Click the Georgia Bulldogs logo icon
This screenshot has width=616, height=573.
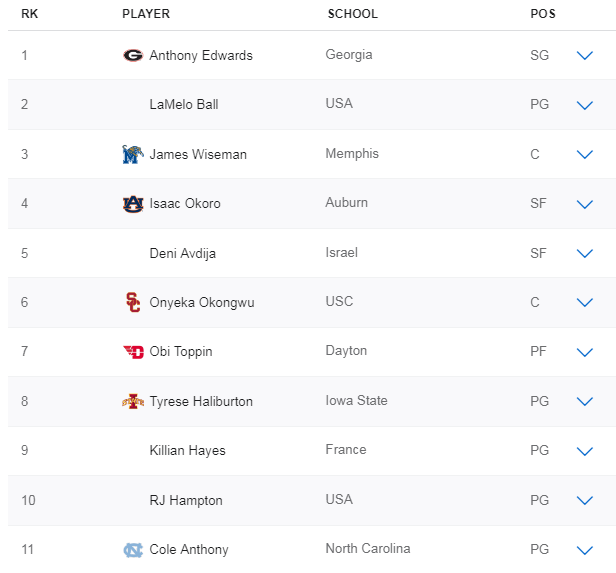pyautogui.click(x=132, y=56)
